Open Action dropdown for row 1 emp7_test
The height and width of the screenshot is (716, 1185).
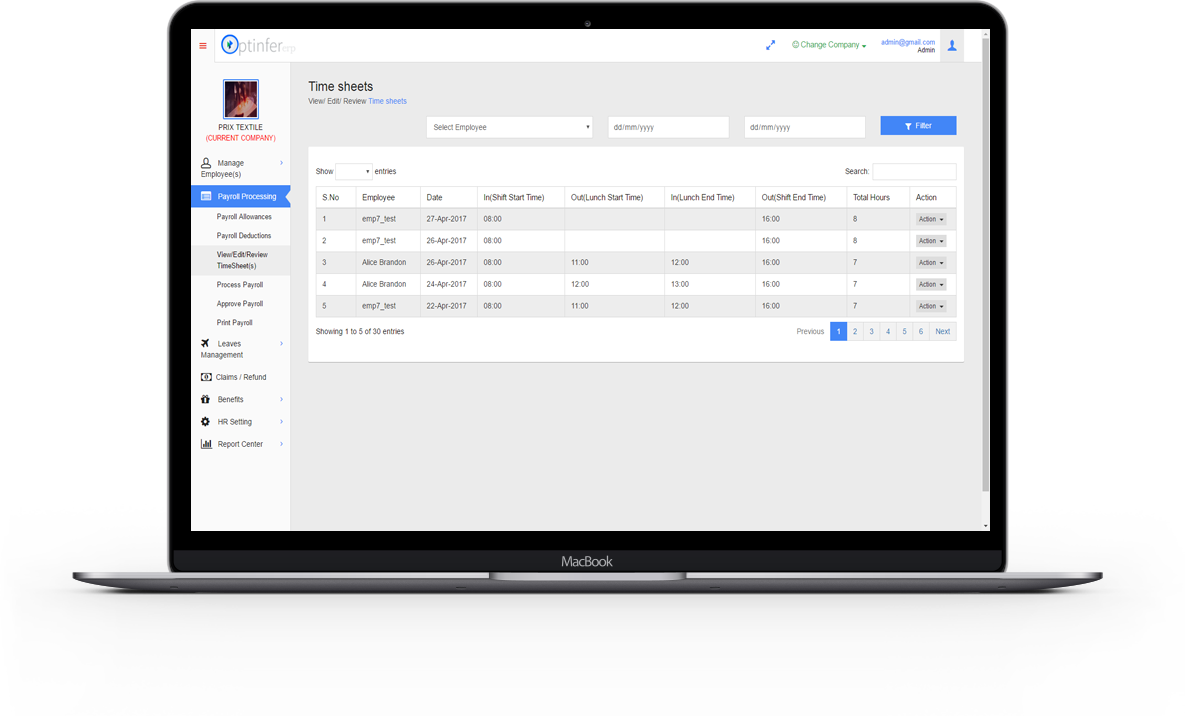tap(931, 219)
